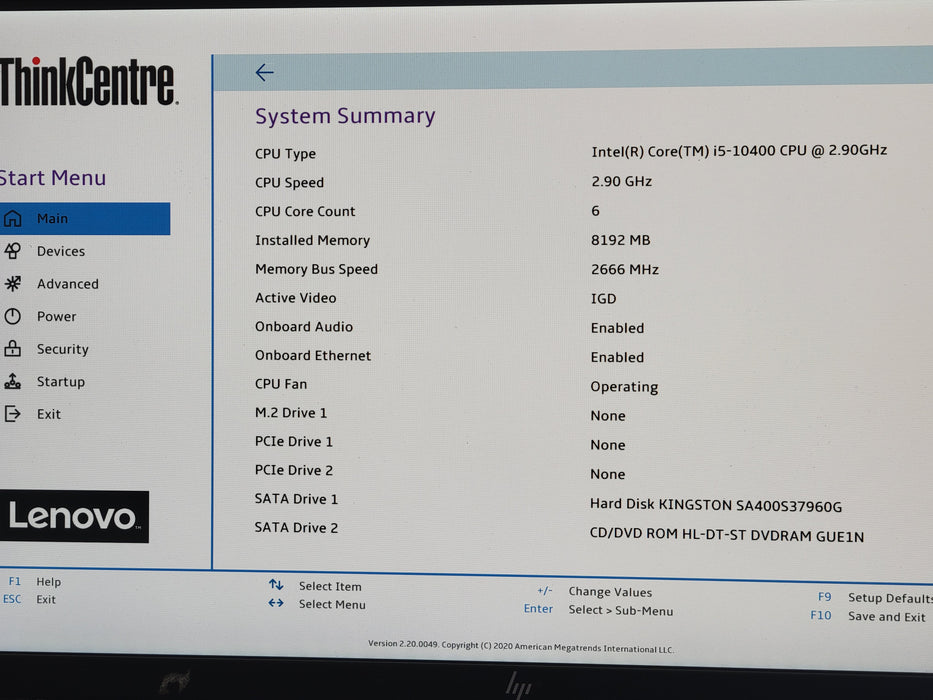Click the PCIe Drive 1 None value
The image size is (933, 700).
pyautogui.click(x=608, y=445)
